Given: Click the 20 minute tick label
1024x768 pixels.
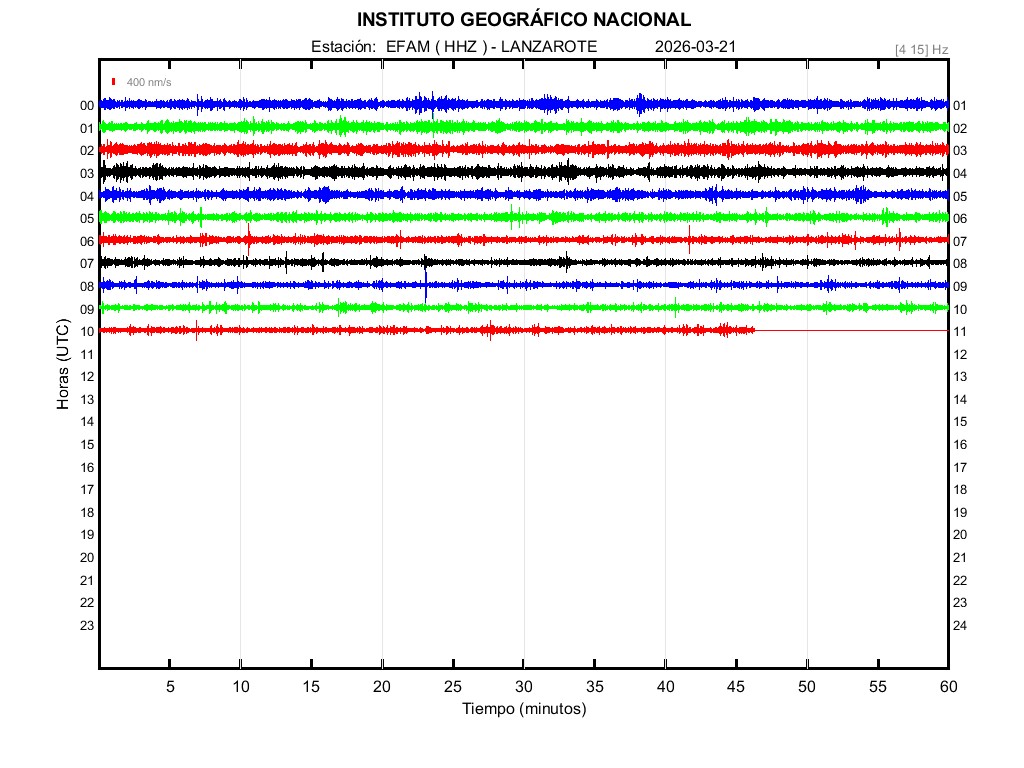Looking at the screenshot, I should tap(382, 686).
